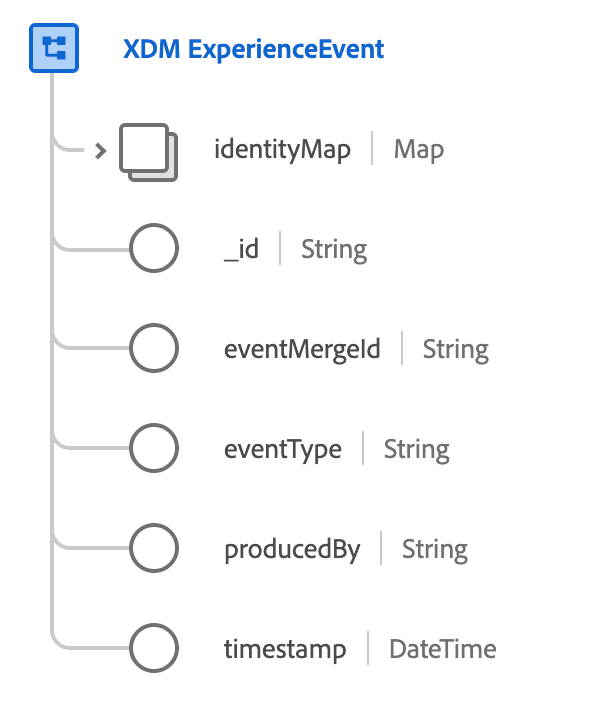Click the blue schema class icon
This screenshot has height=712, width=606.
coord(54,48)
